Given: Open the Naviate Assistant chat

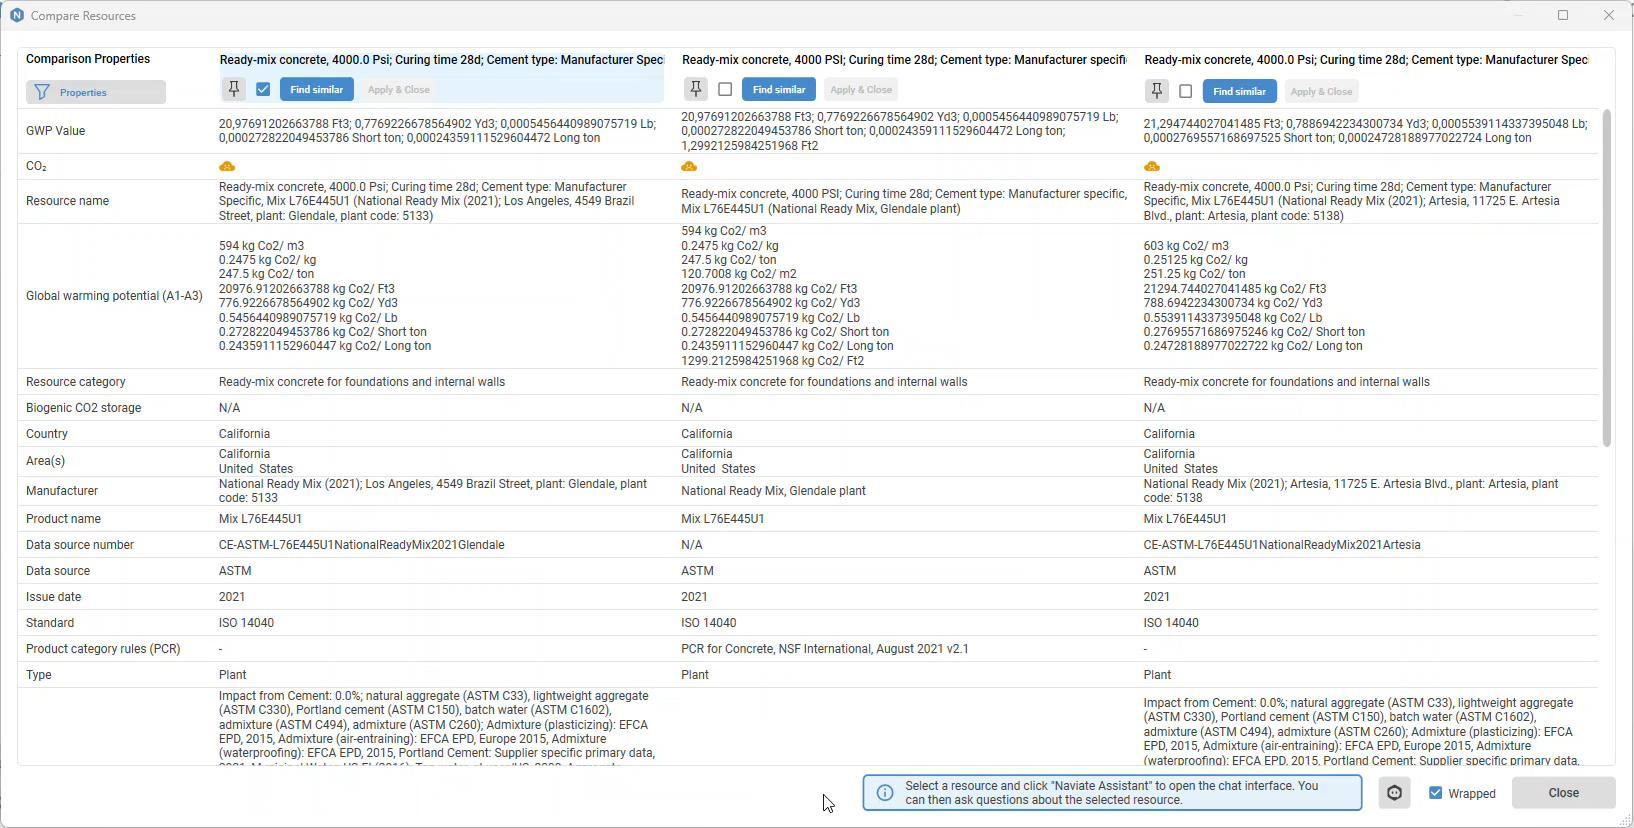Looking at the screenshot, I should coord(1394,793).
